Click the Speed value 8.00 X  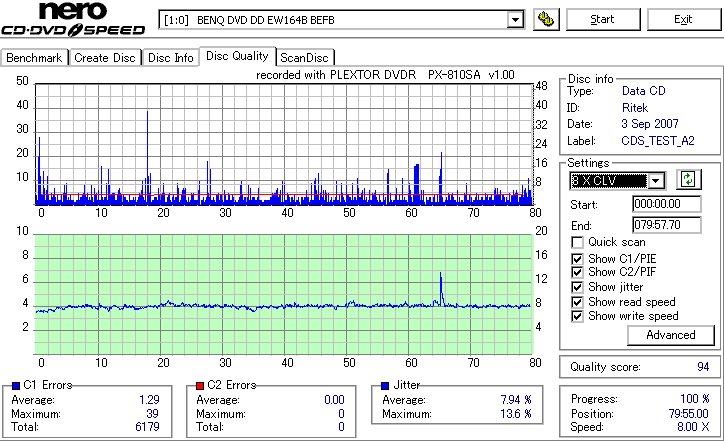[x=693, y=427]
